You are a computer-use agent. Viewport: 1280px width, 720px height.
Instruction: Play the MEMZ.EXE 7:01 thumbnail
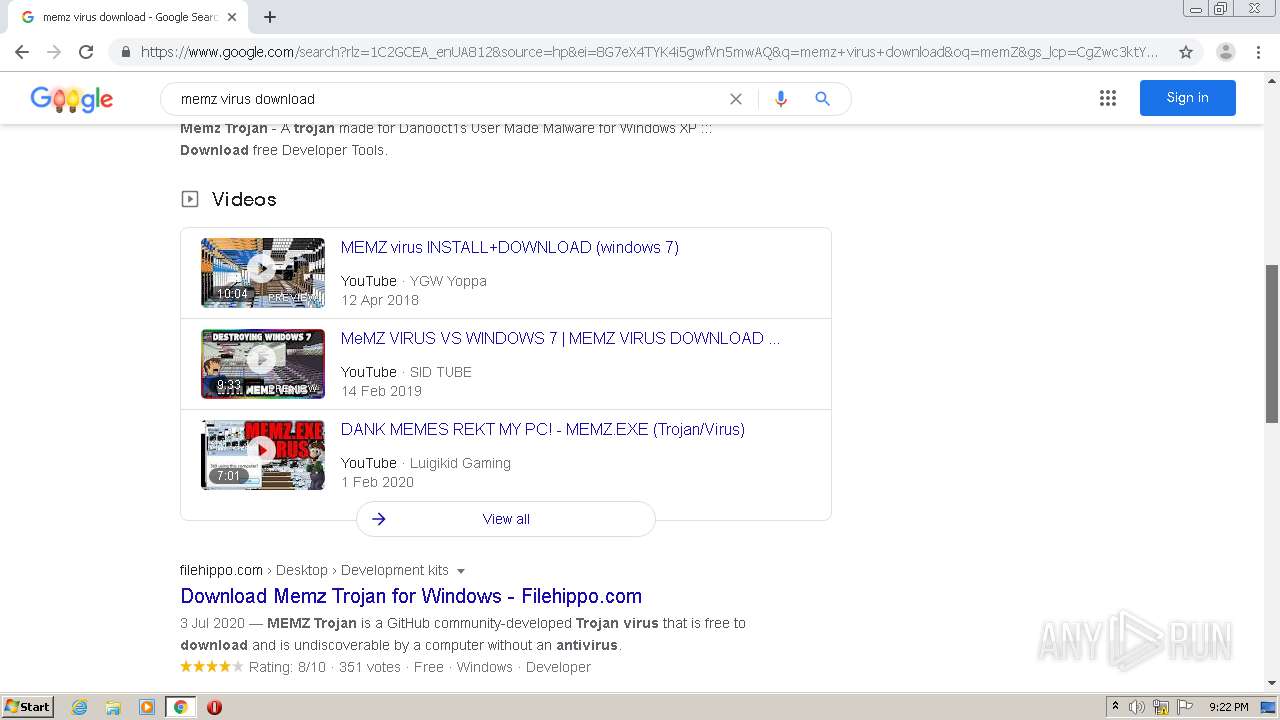coord(263,455)
